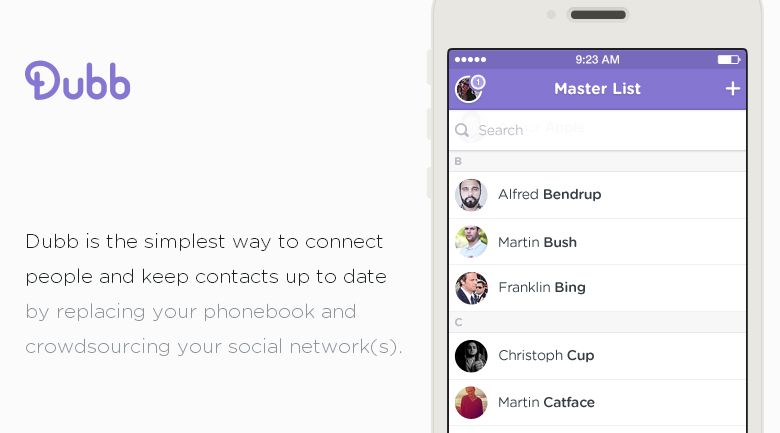Select Martin Catface contact name
This screenshot has height=433, width=780.
tap(546, 402)
